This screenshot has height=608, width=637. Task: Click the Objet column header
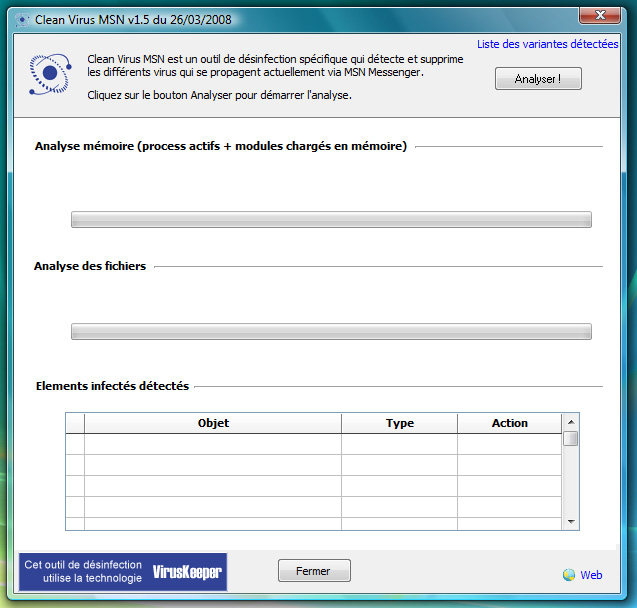(x=213, y=423)
